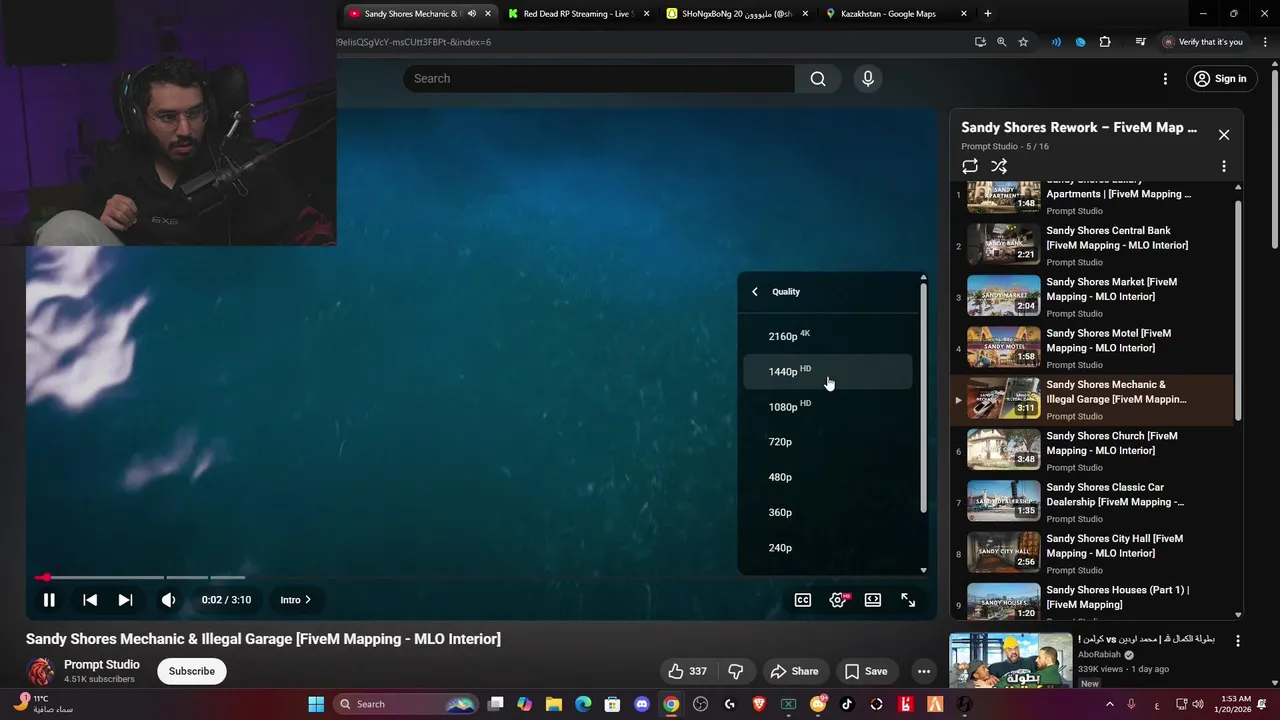Click Verify that it's you profile
The image size is (1280, 720).
1203,42
